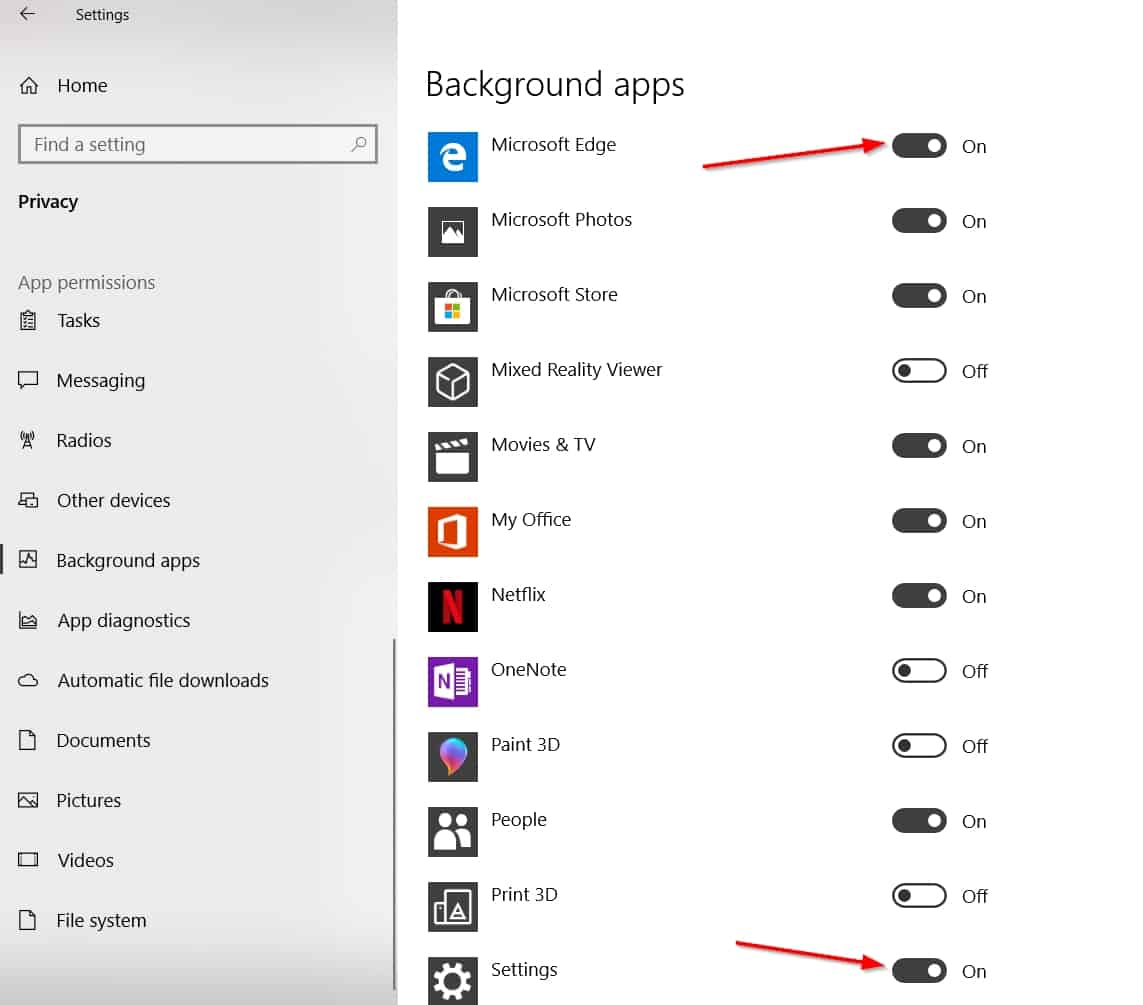1143x1005 pixels.
Task: Click the back arrow in Settings
Action: point(27,14)
